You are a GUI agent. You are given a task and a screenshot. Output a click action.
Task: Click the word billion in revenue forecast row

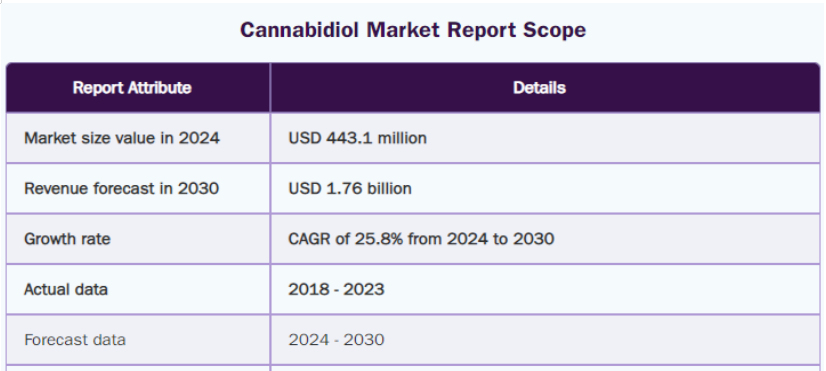388,189
